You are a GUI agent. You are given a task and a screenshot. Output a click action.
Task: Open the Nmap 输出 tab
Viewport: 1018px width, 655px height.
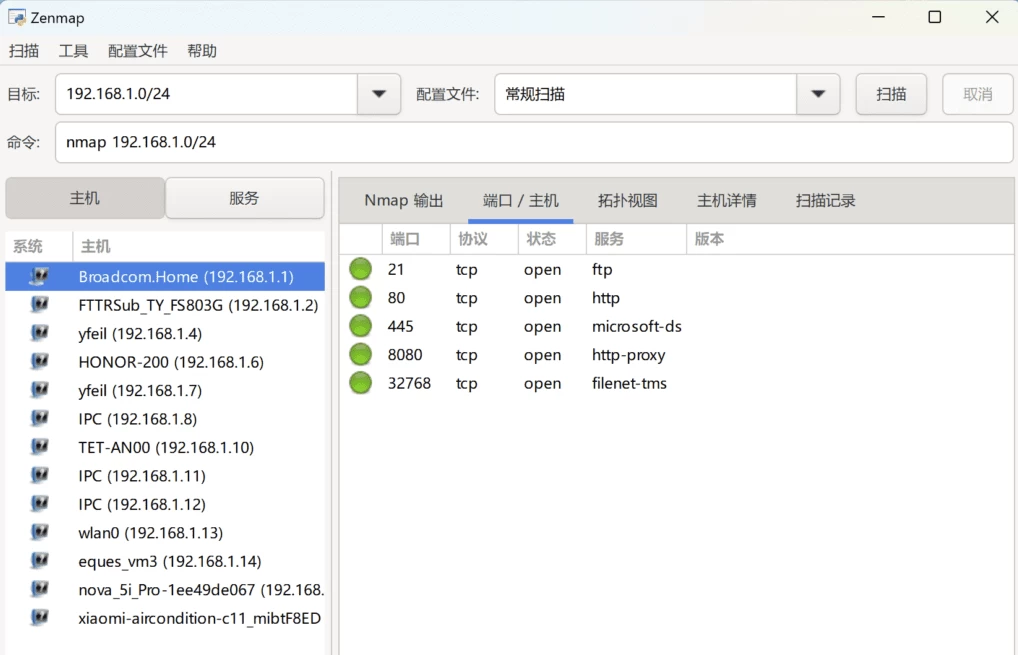403,200
